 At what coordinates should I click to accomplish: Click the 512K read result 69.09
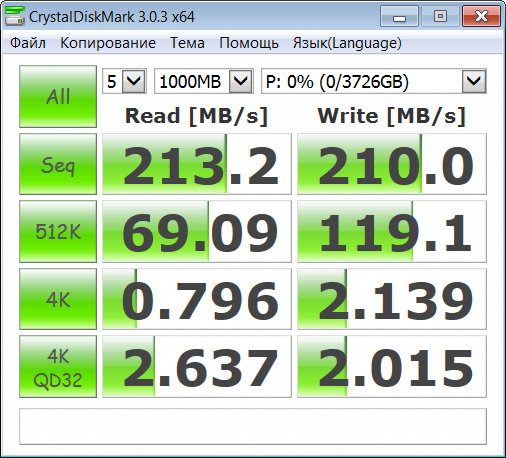pyautogui.click(x=197, y=231)
